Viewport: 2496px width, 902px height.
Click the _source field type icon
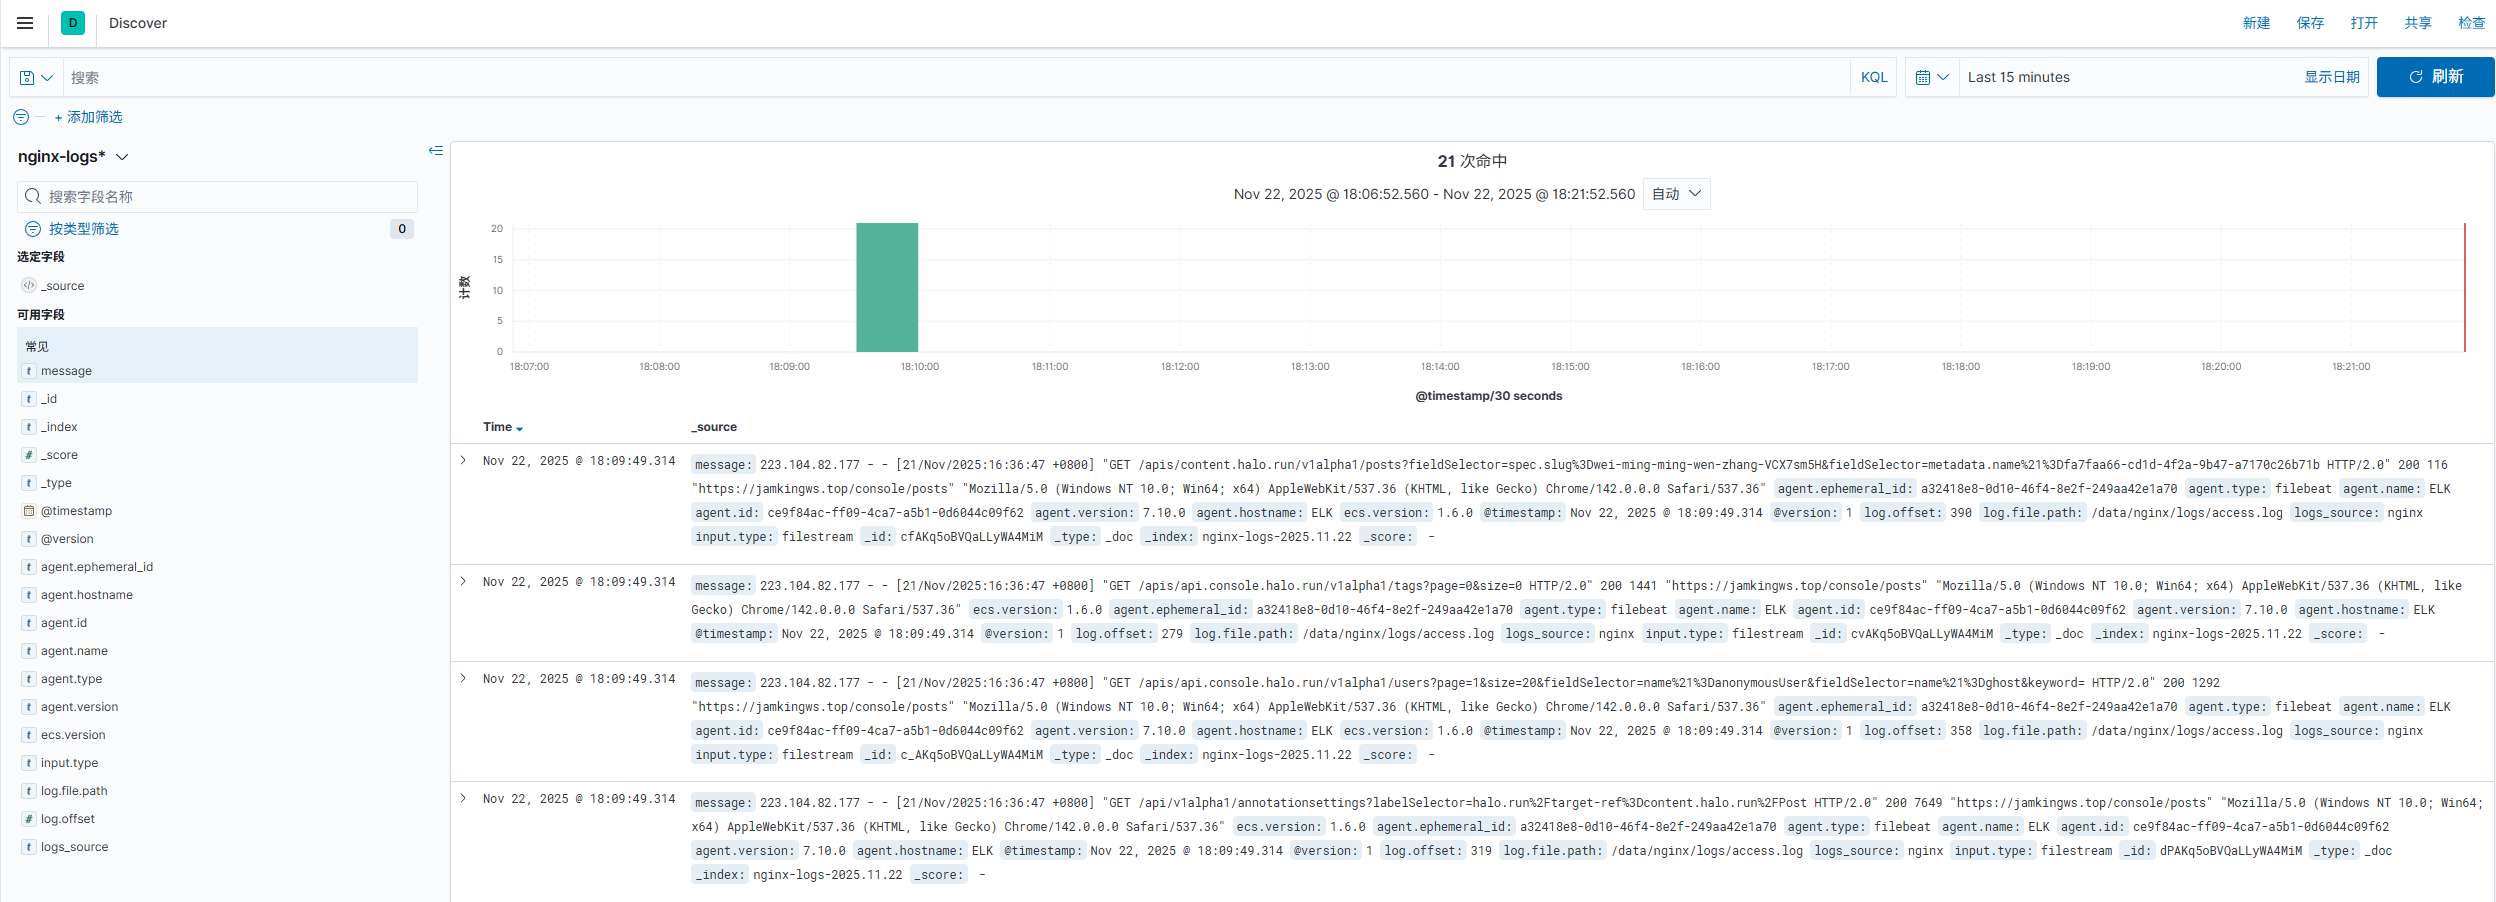[x=29, y=285]
